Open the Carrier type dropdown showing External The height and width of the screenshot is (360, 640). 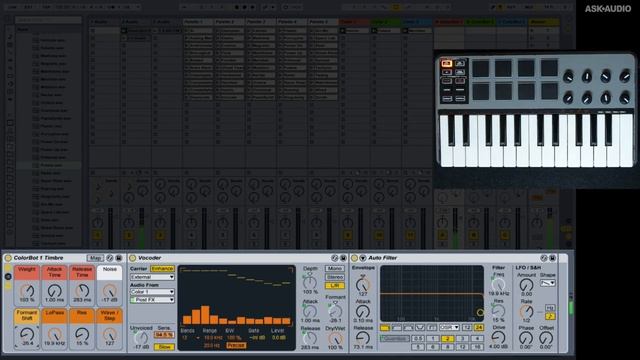tap(152, 277)
